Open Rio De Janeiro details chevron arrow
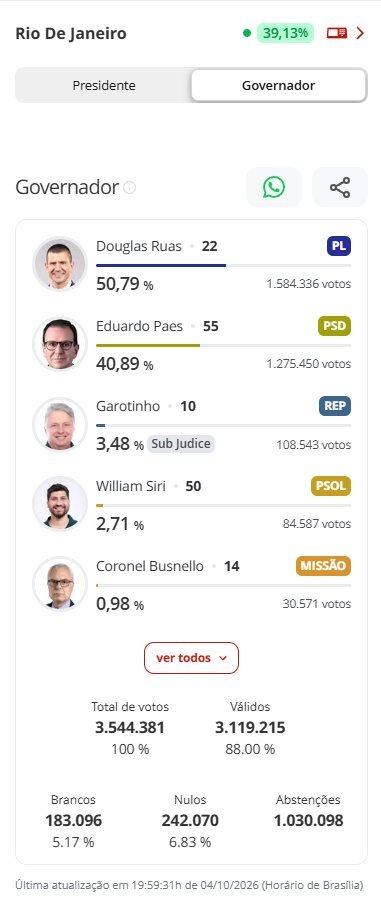 click(x=360, y=33)
